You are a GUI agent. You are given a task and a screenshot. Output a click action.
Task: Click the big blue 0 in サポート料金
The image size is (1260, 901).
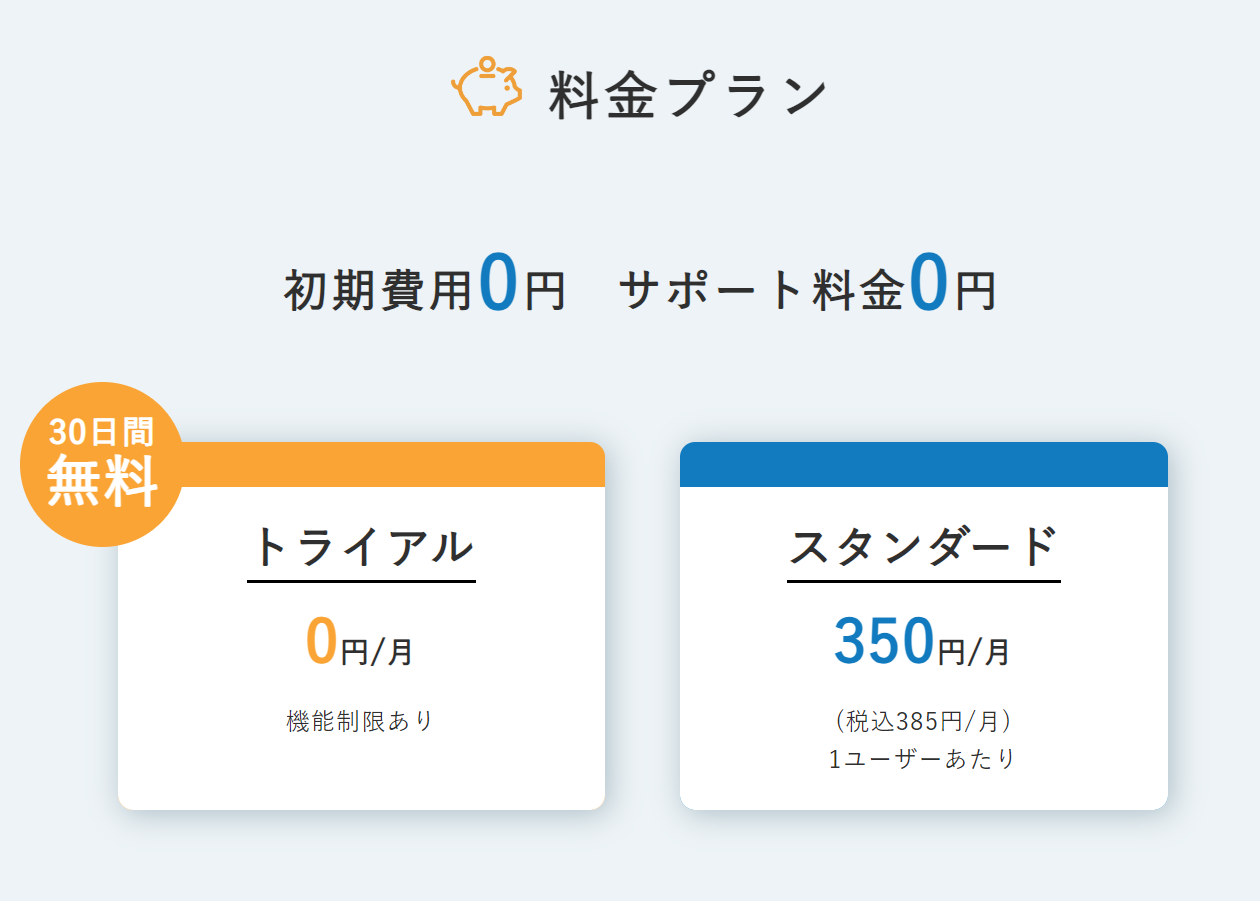929,283
